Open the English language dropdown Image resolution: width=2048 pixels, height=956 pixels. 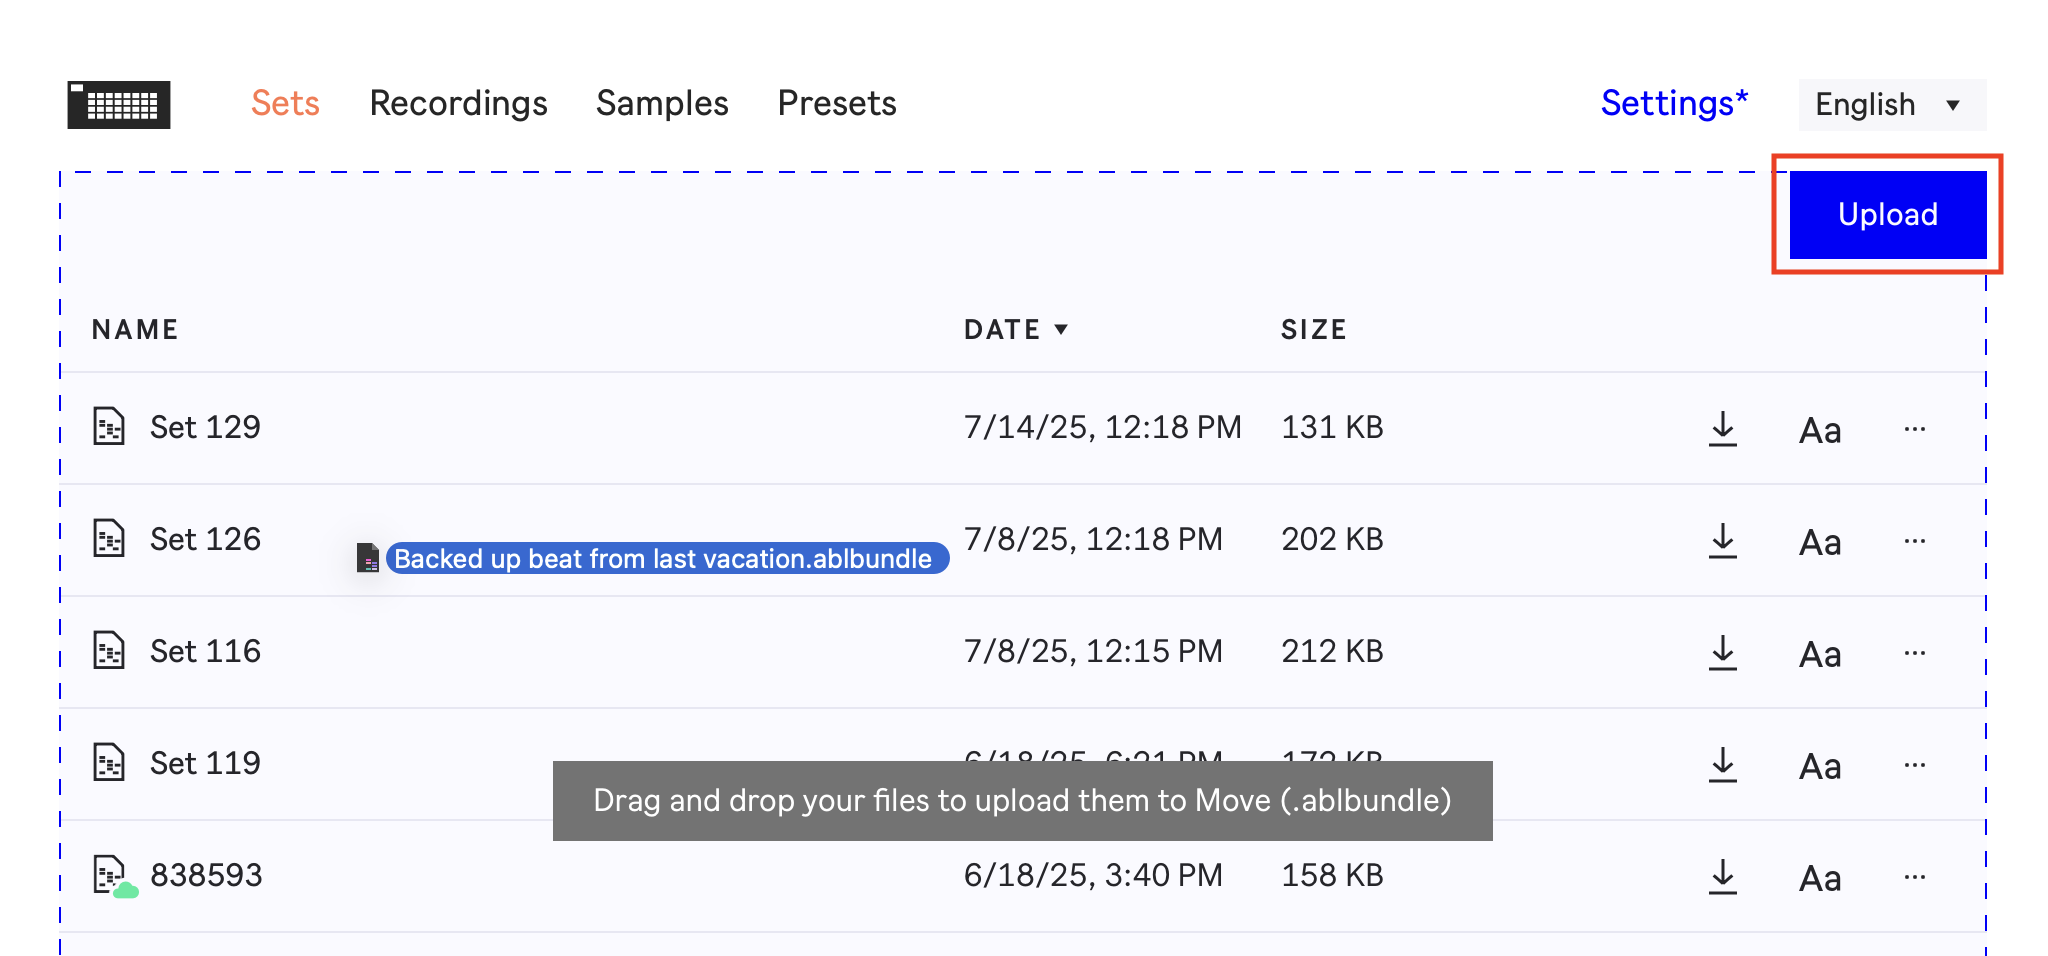1891,105
